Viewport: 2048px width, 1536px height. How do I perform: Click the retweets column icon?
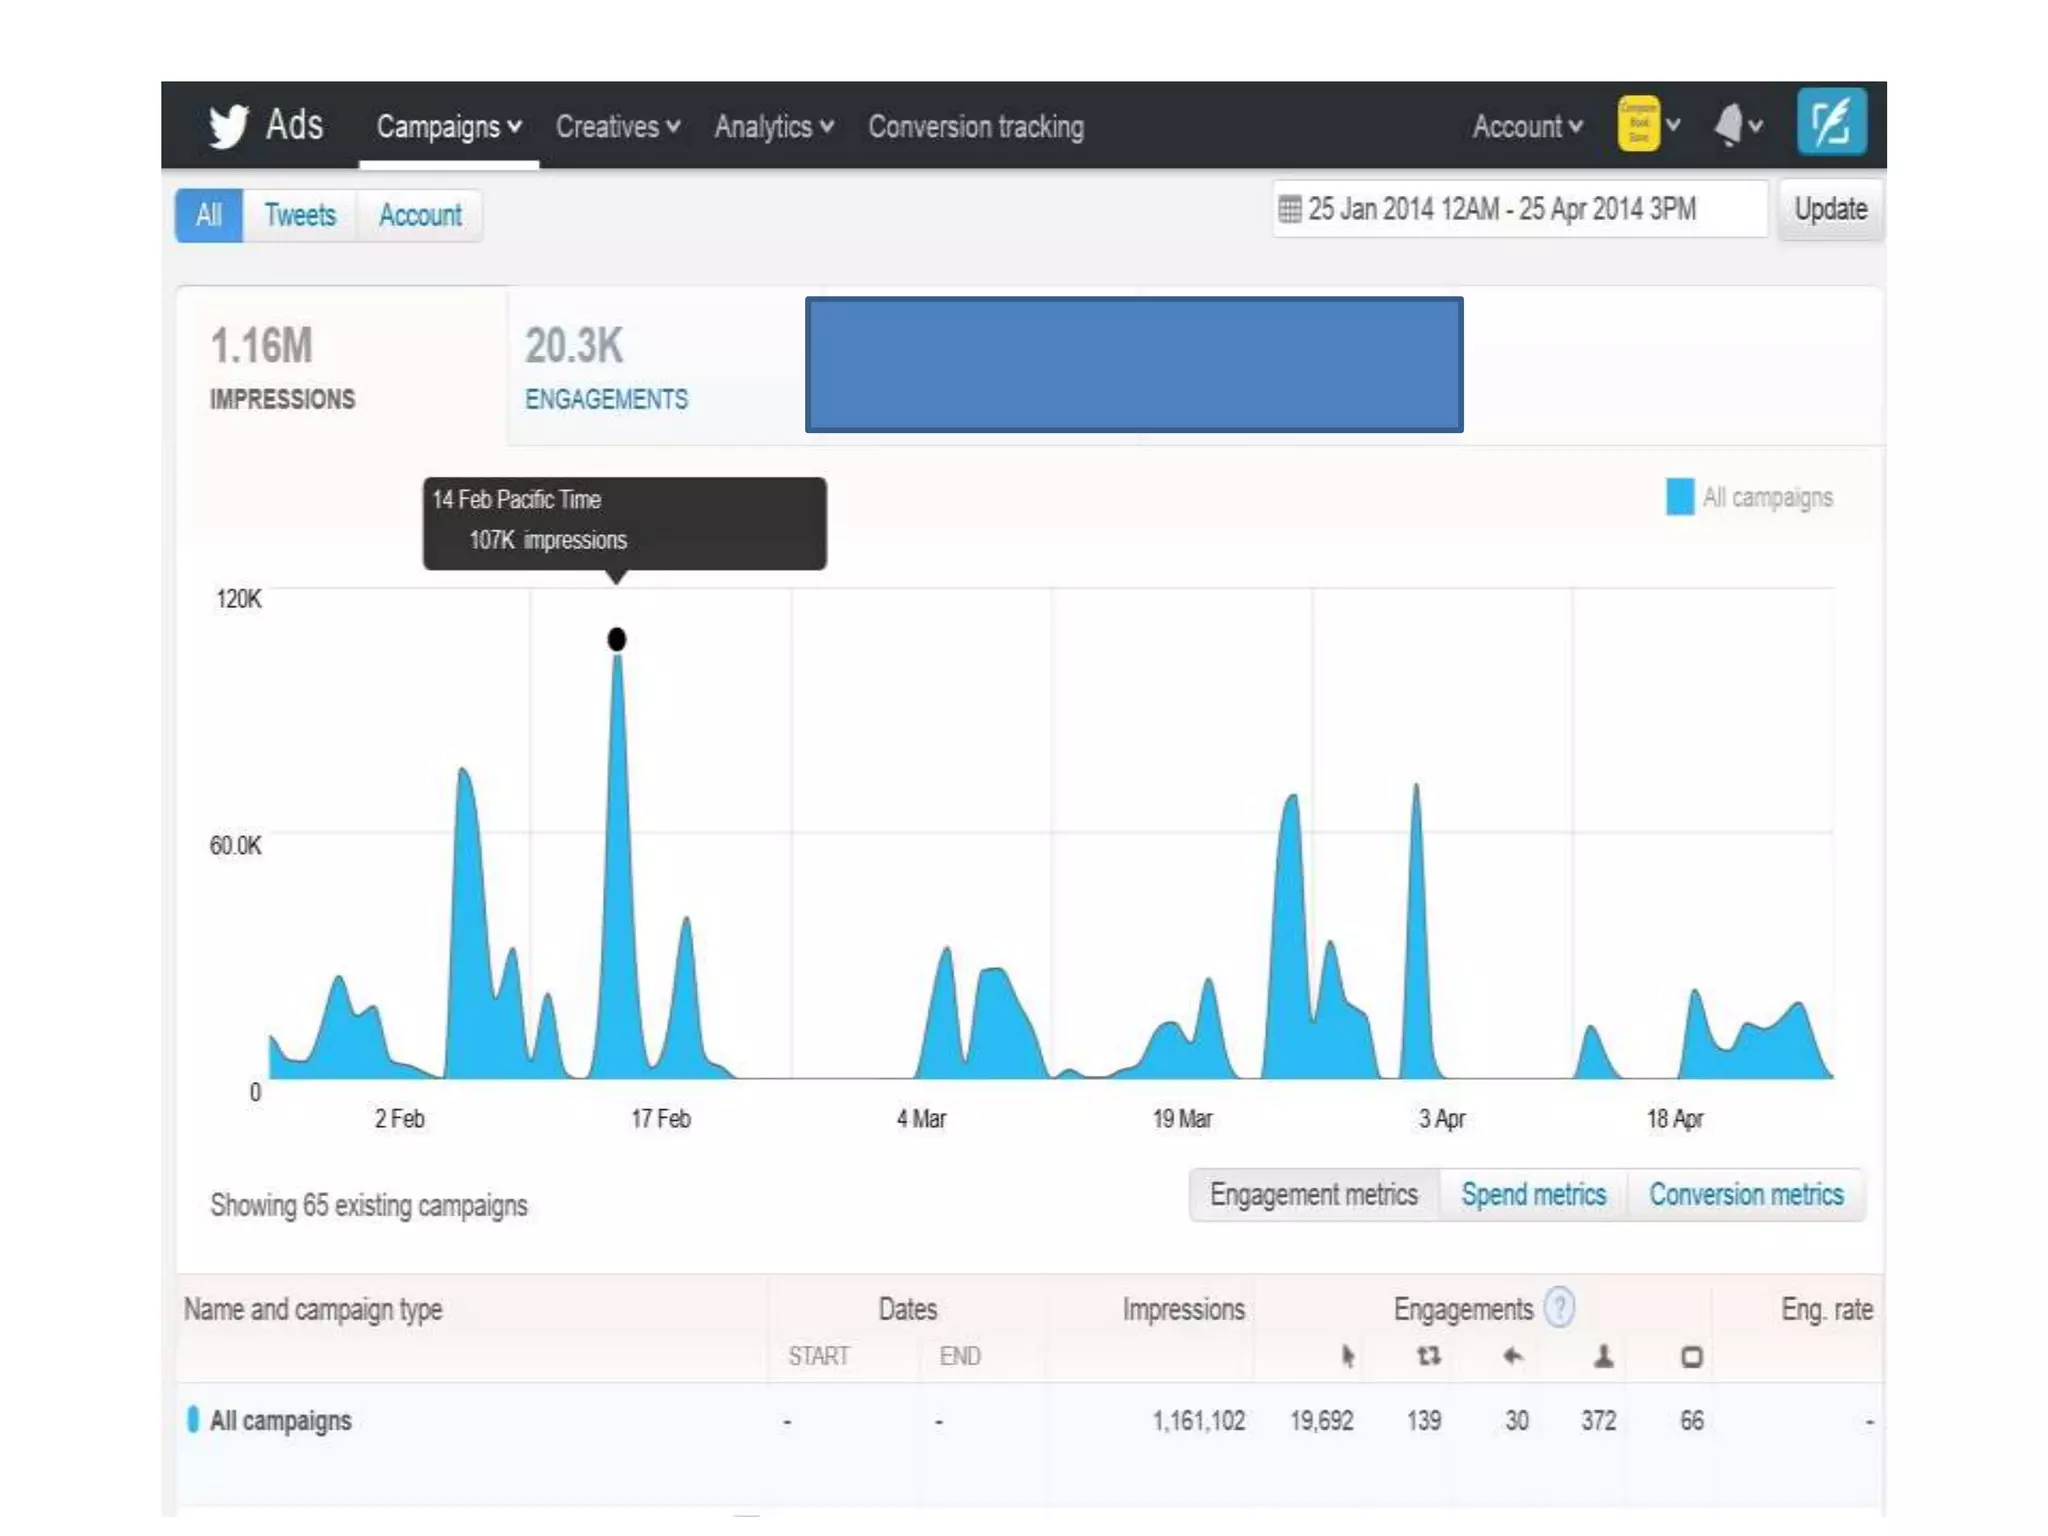coord(1428,1356)
